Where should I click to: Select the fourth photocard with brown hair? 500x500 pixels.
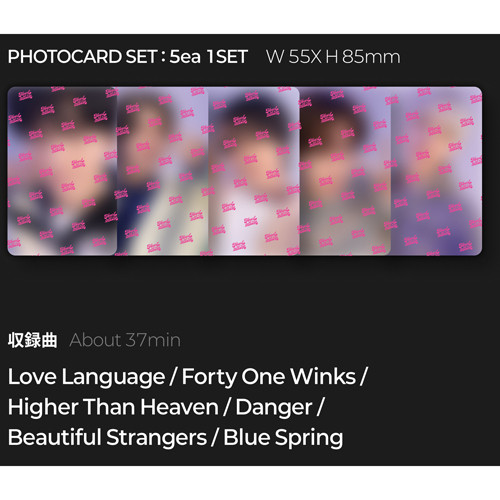345,171
